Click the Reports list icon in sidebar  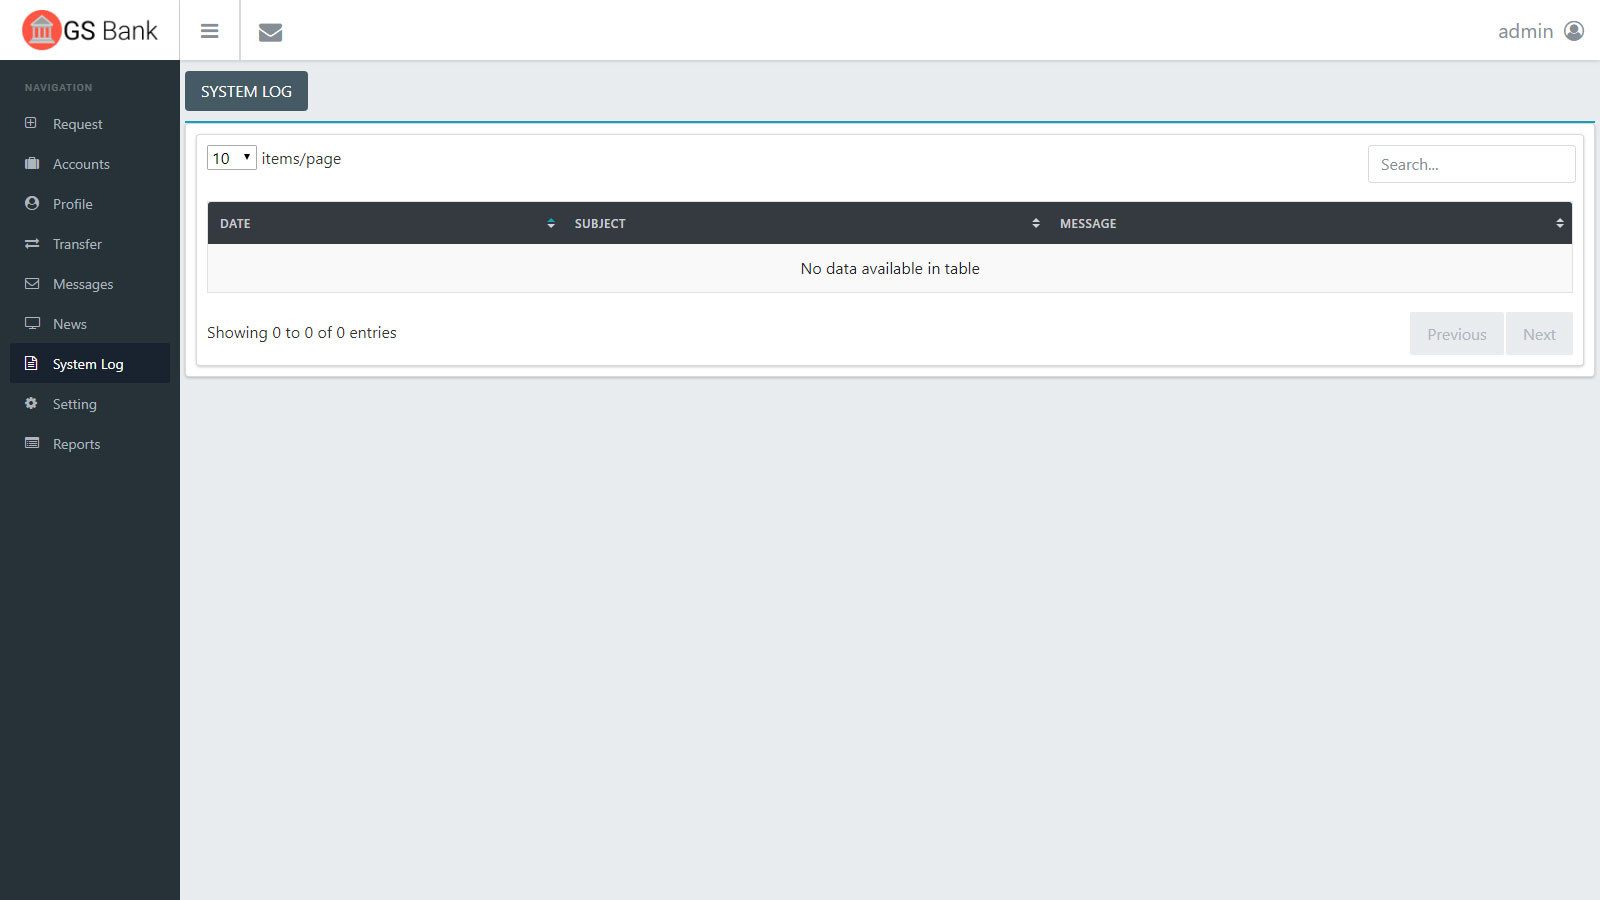tap(32, 443)
